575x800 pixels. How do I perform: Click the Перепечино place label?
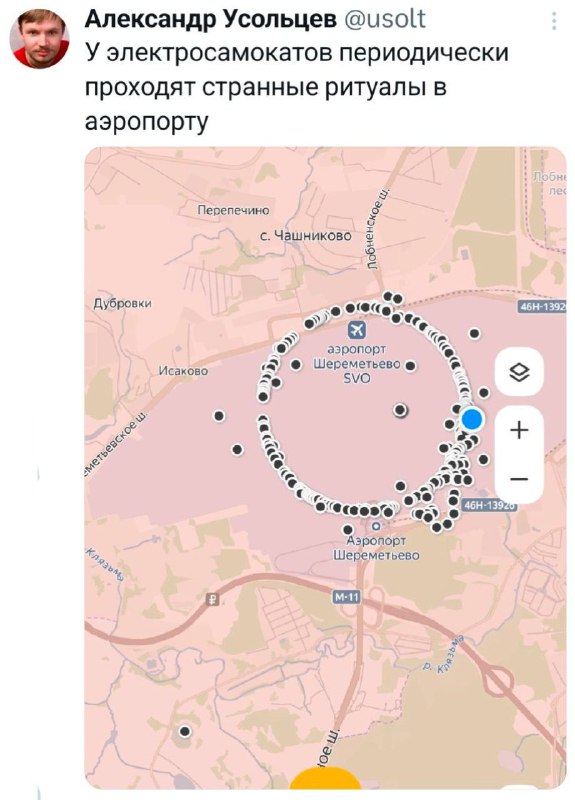pos(233,210)
